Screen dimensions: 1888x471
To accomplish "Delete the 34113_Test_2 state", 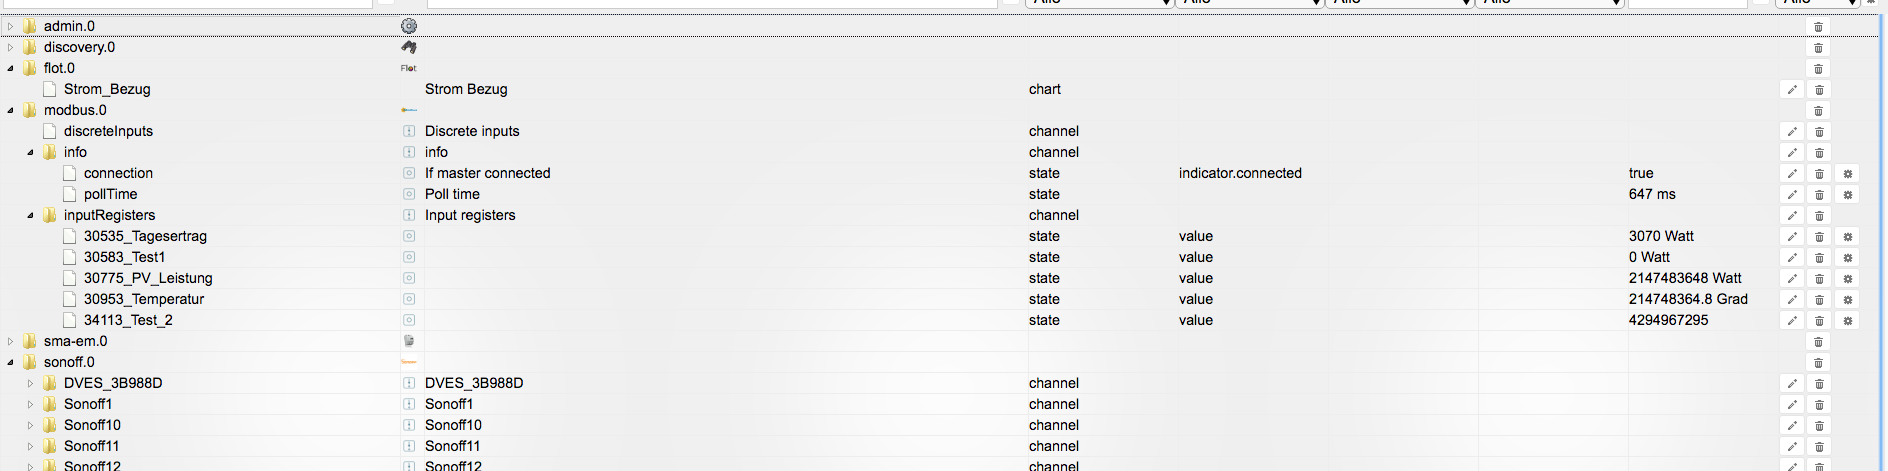I will pos(1819,321).
